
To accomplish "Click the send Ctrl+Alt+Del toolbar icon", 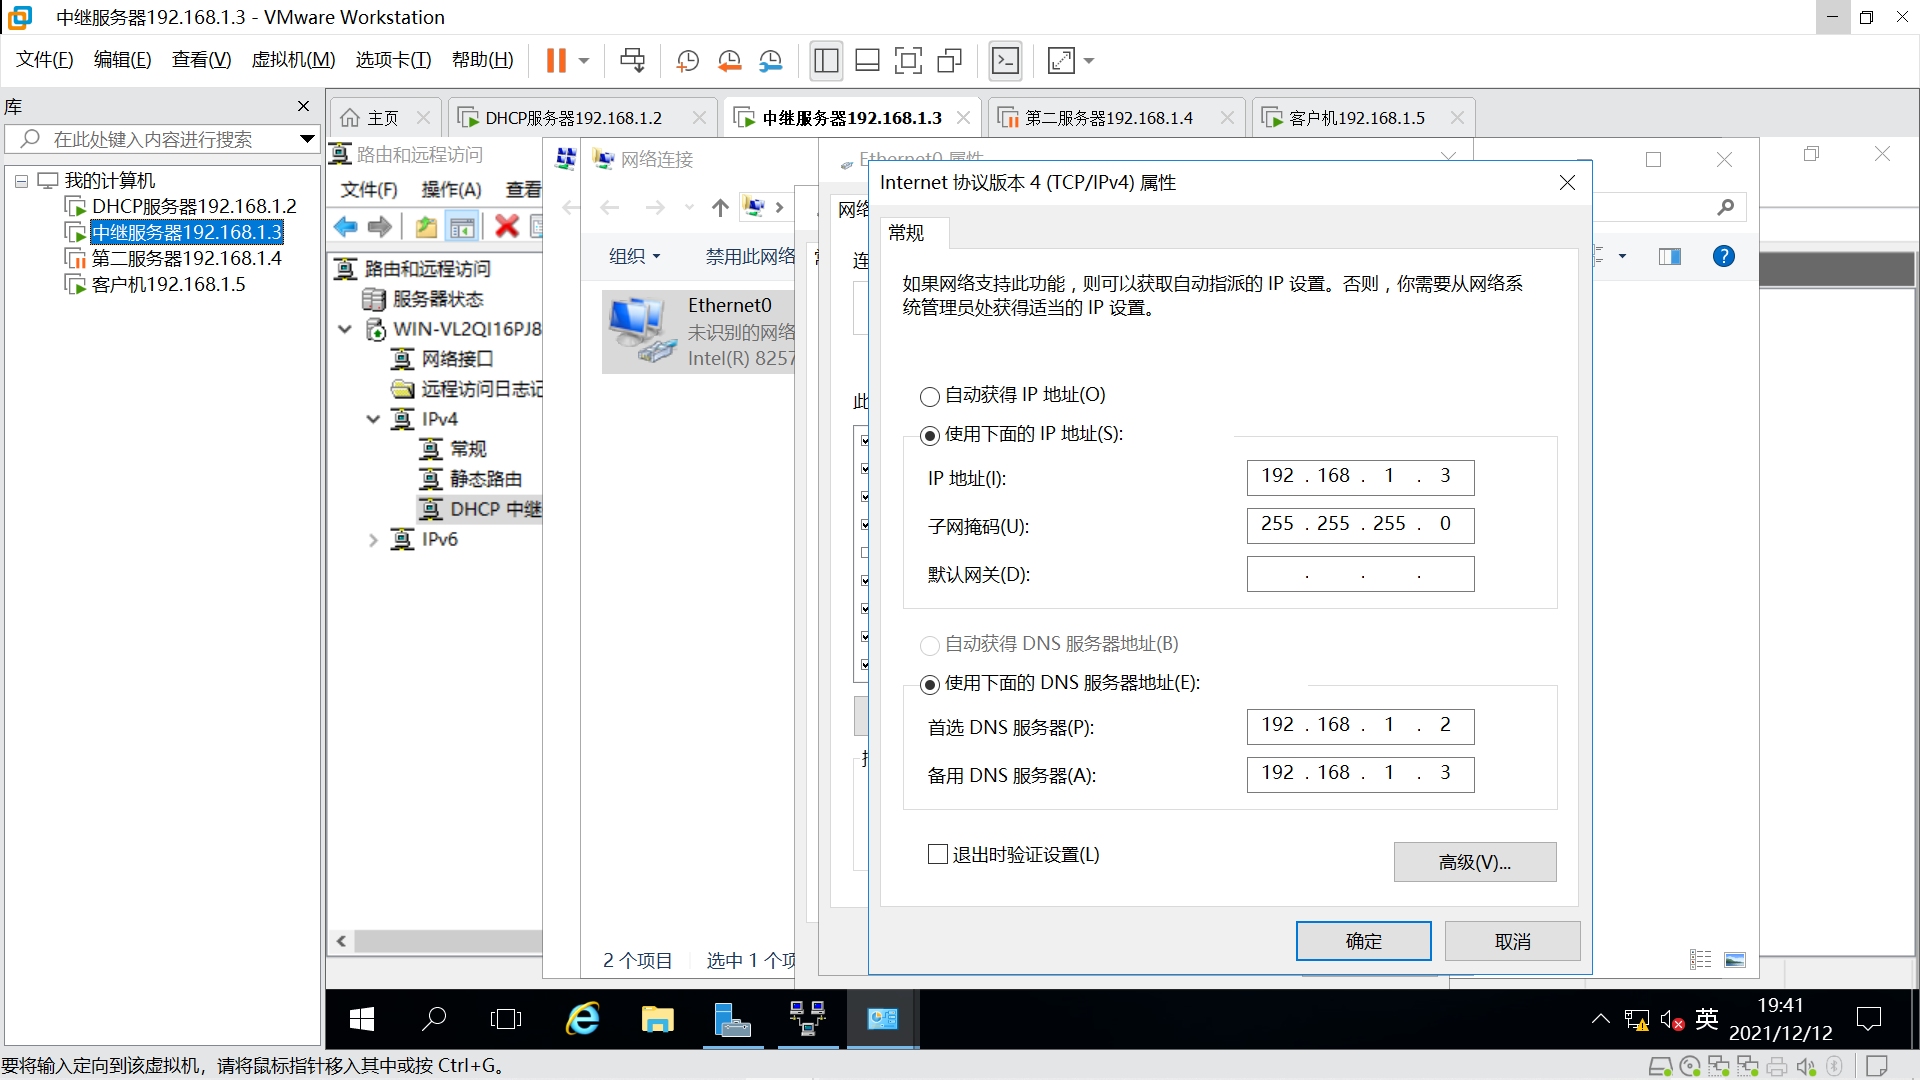I will (x=632, y=61).
